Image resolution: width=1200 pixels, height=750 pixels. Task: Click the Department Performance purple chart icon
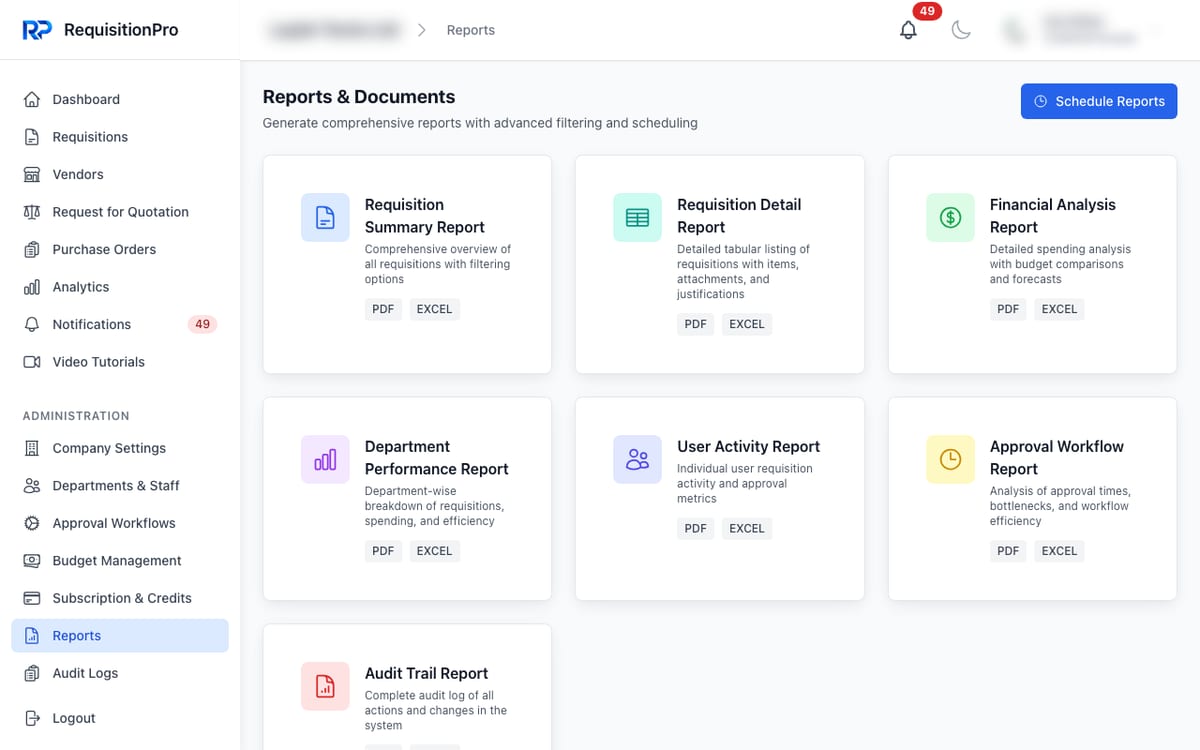coord(325,459)
